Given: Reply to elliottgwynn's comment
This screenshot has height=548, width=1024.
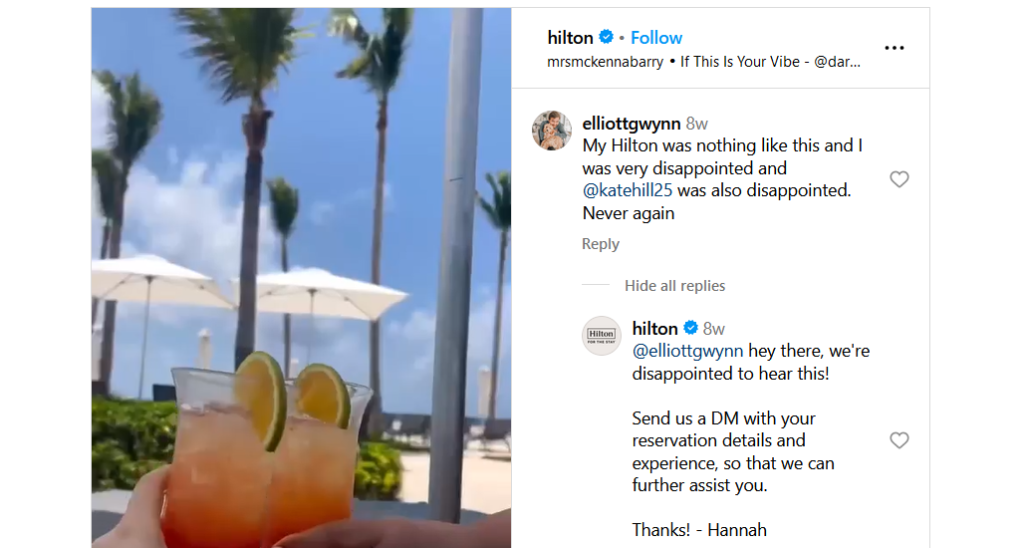Looking at the screenshot, I should pos(600,244).
